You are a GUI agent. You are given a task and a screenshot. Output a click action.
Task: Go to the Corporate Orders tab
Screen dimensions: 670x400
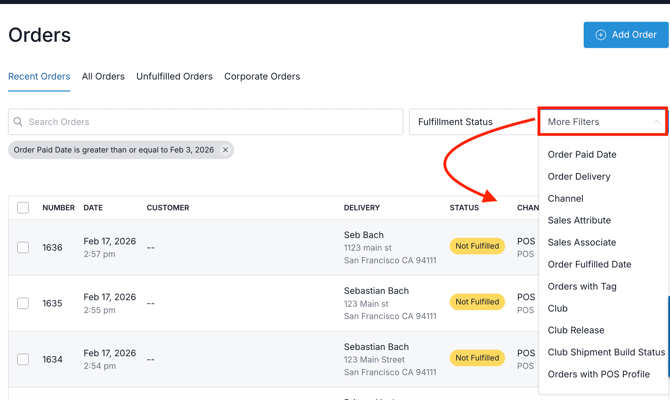262,76
